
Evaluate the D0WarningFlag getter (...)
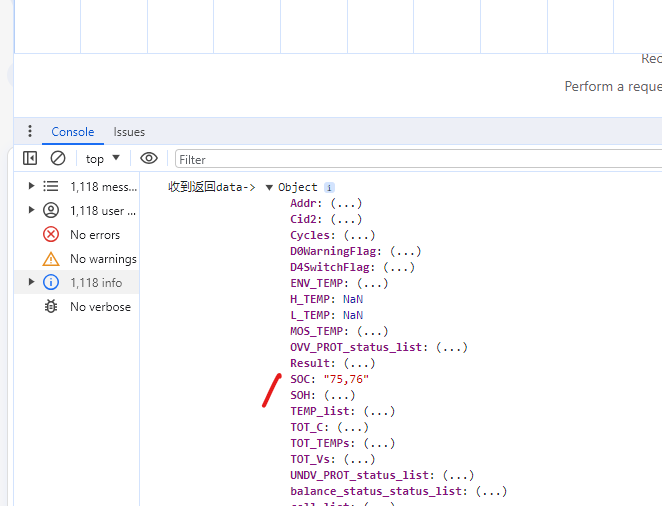[405, 252]
